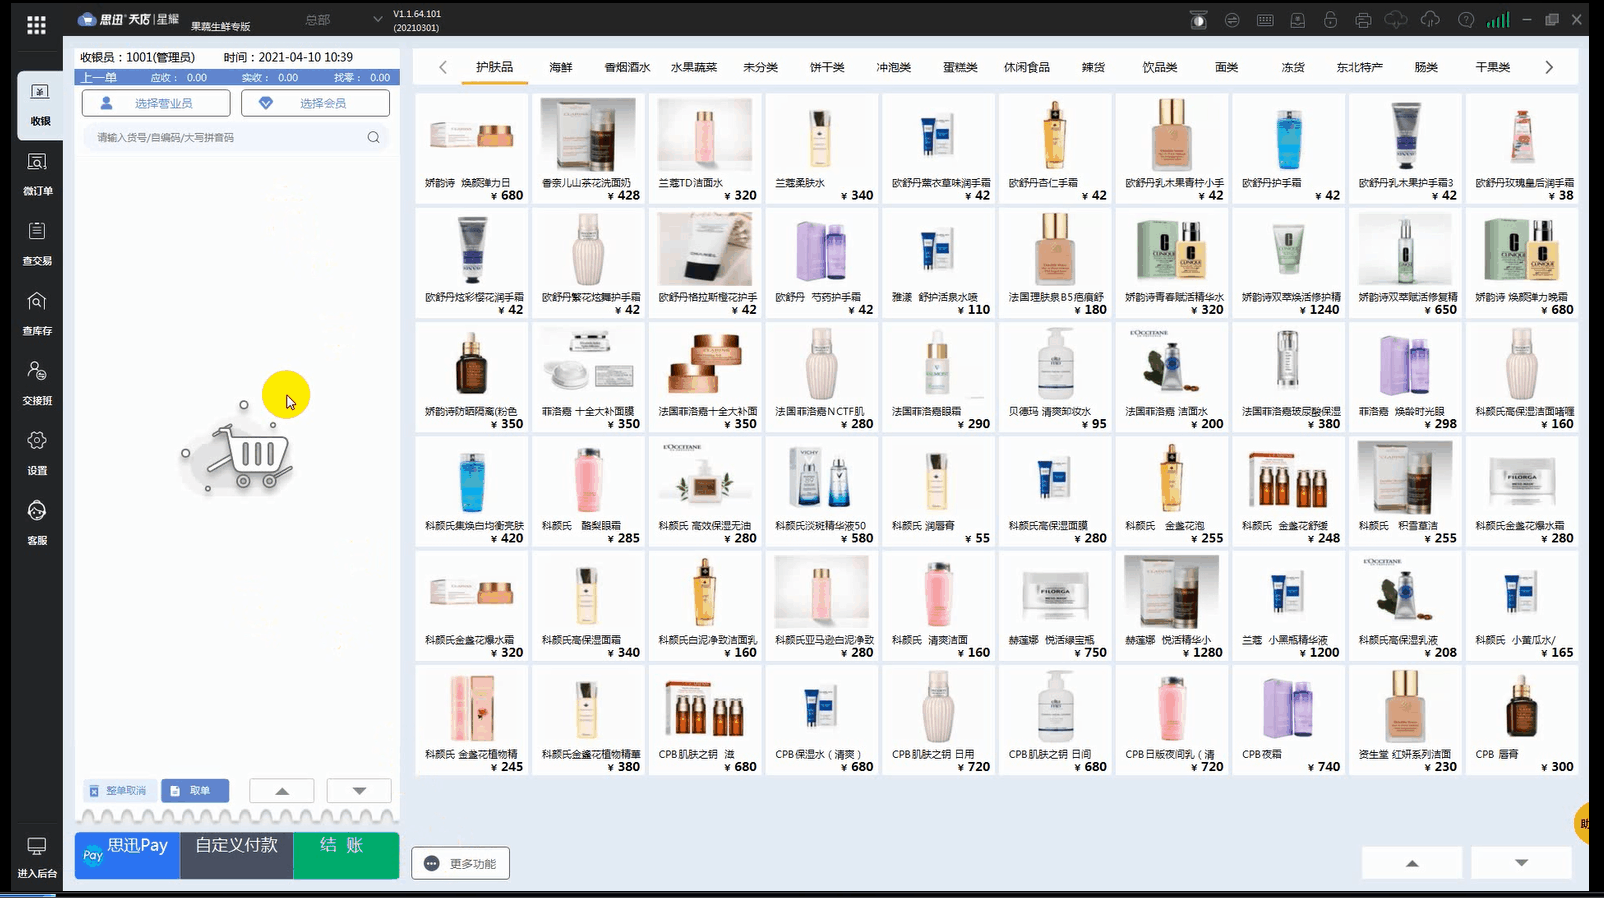
Task: Switch to the 香烟酒水 category tab
Action: point(627,67)
